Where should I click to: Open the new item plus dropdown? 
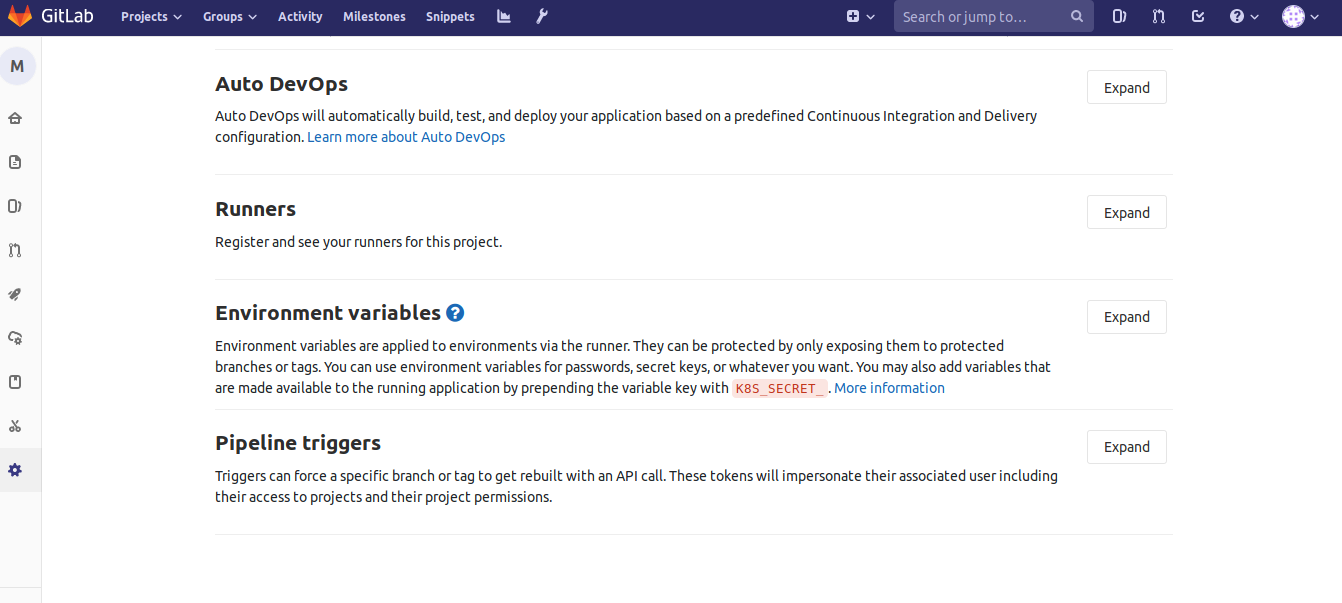point(860,16)
